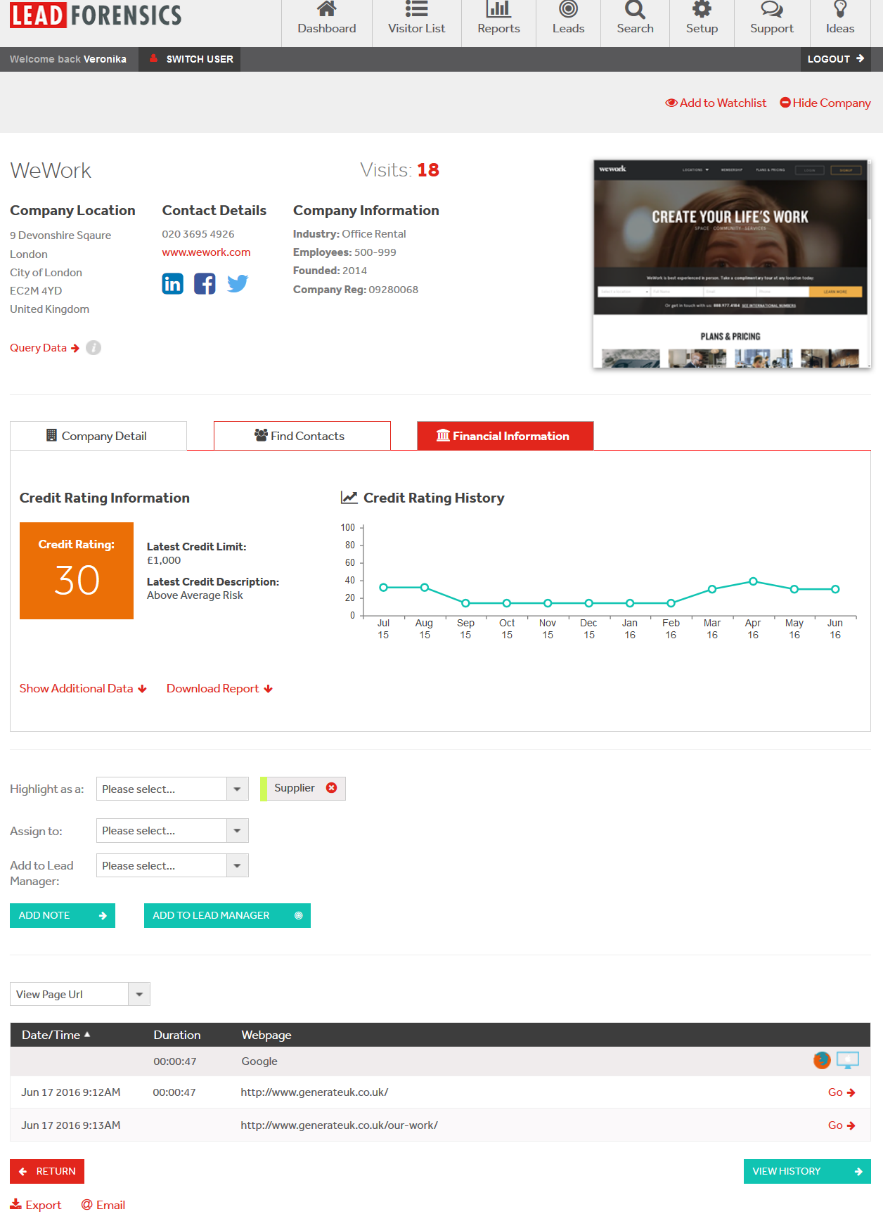Image resolution: width=883 pixels, height=1221 pixels.
Task: Click Download Report
Action: pyautogui.click(x=219, y=689)
